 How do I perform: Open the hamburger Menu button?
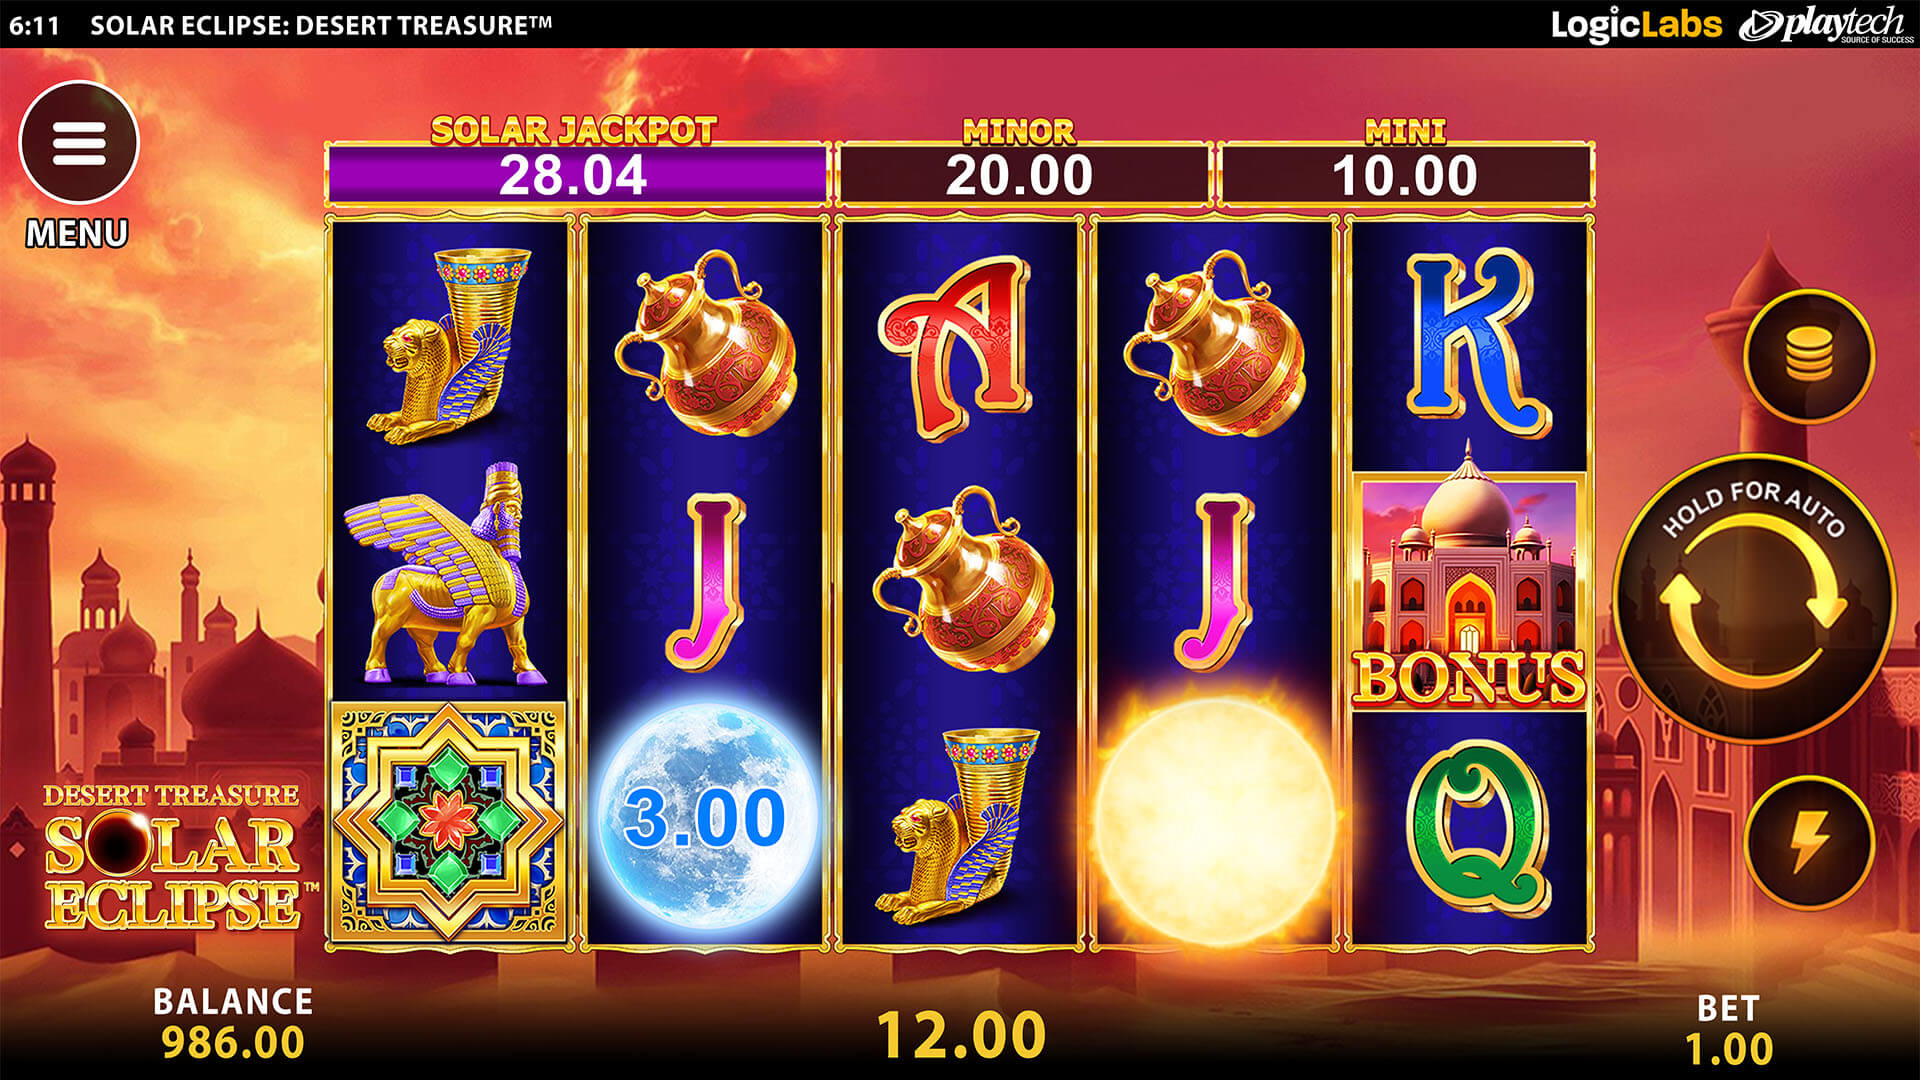pyautogui.click(x=79, y=143)
